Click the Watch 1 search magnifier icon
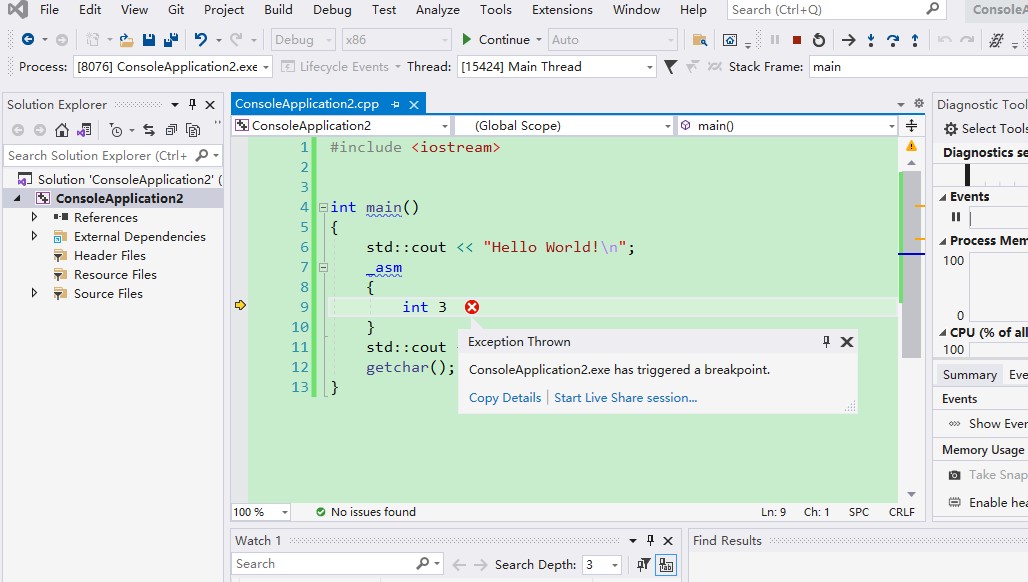Screen dimensions: 1028x582 pyautogui.click(x=423, y=563)
